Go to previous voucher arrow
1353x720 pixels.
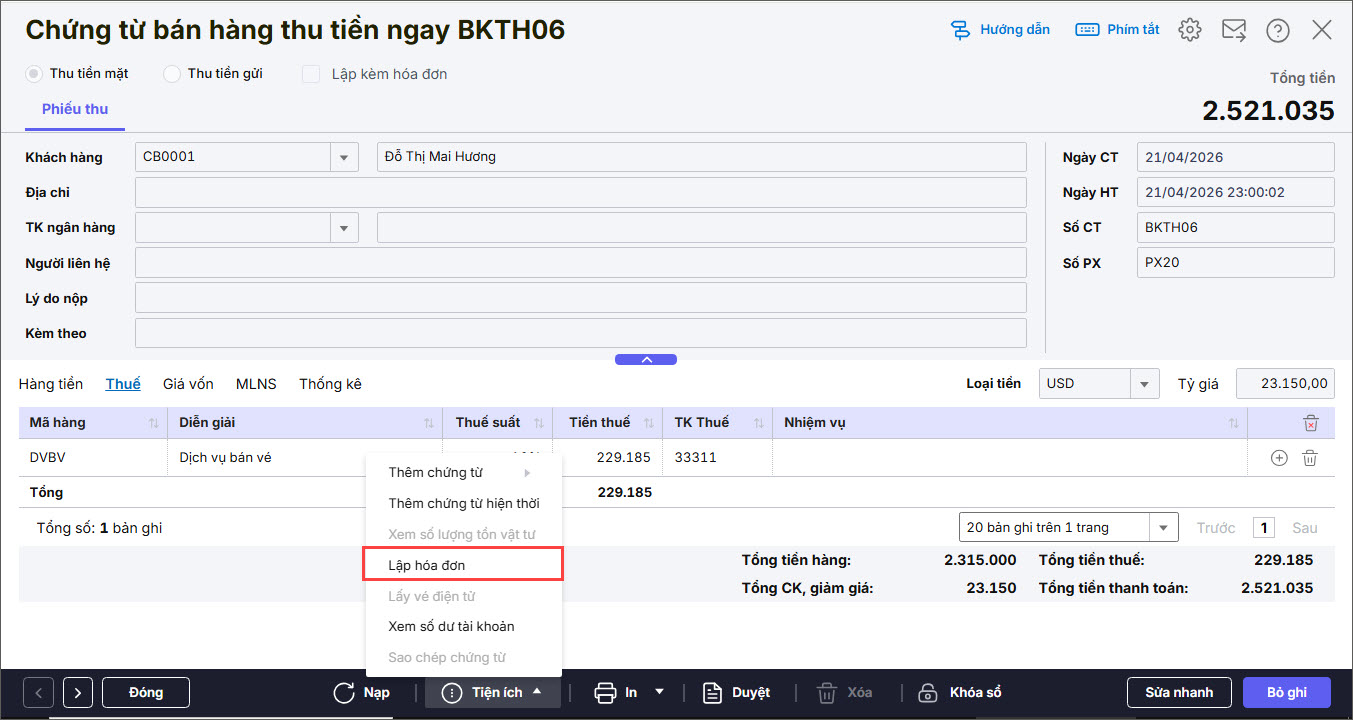[x=39, y=692]
